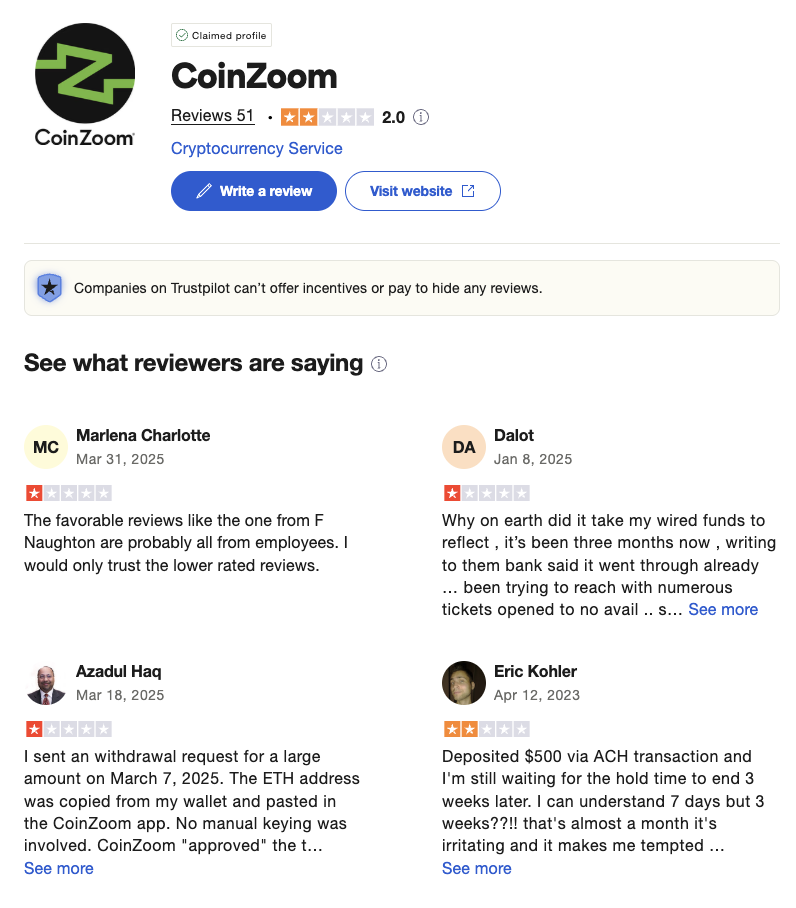Click the CoinZoom logo image
Screen dimensions: 796x908
point(84,85)
